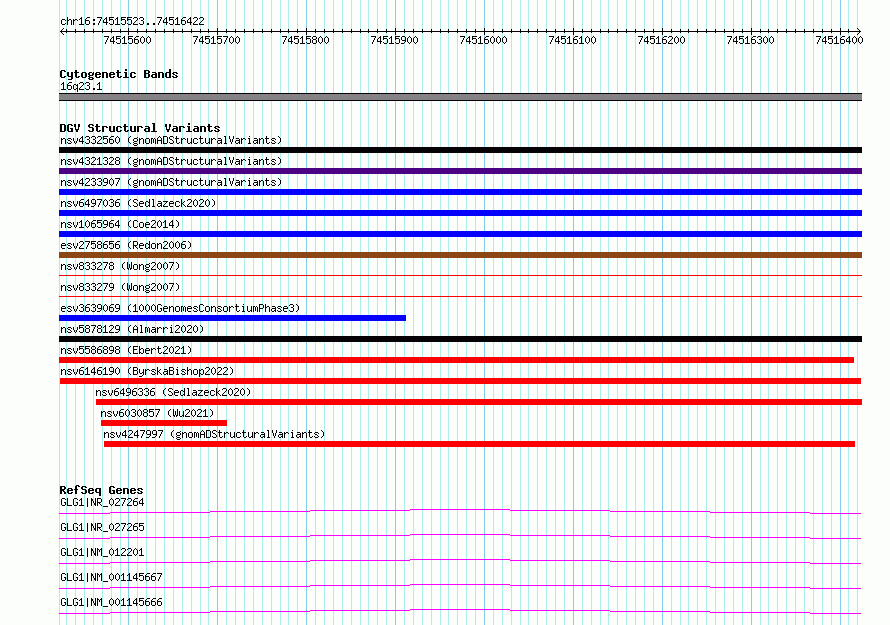Open transcript label GLG1|NM_001145666
The width and height of the screenshot is (890, 625).
coord(111,602)
